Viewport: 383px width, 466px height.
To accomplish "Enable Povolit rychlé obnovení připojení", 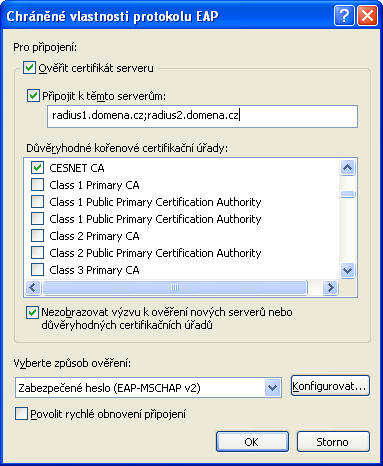I will (x=21, y=414).
